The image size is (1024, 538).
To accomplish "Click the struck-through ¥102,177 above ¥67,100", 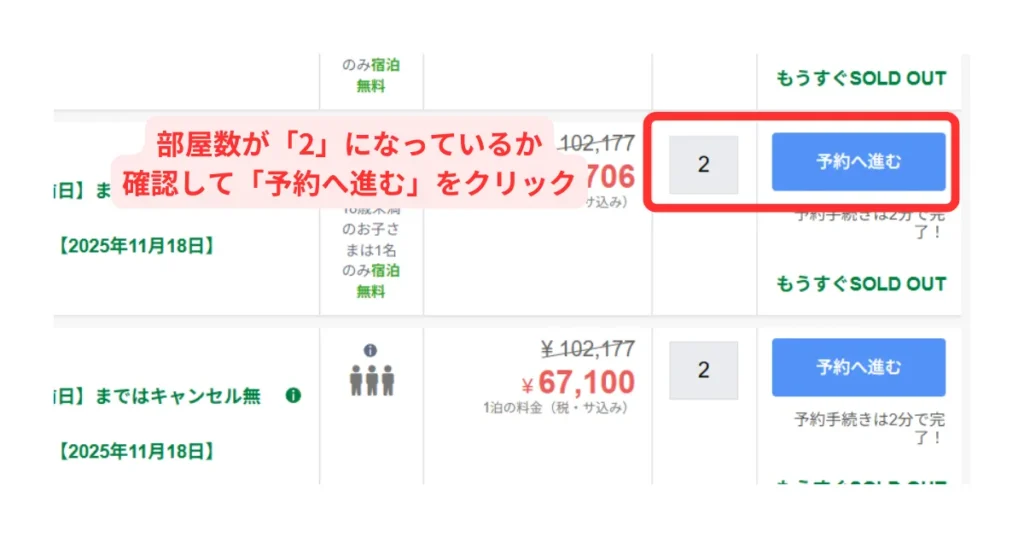I will [587, 349].
